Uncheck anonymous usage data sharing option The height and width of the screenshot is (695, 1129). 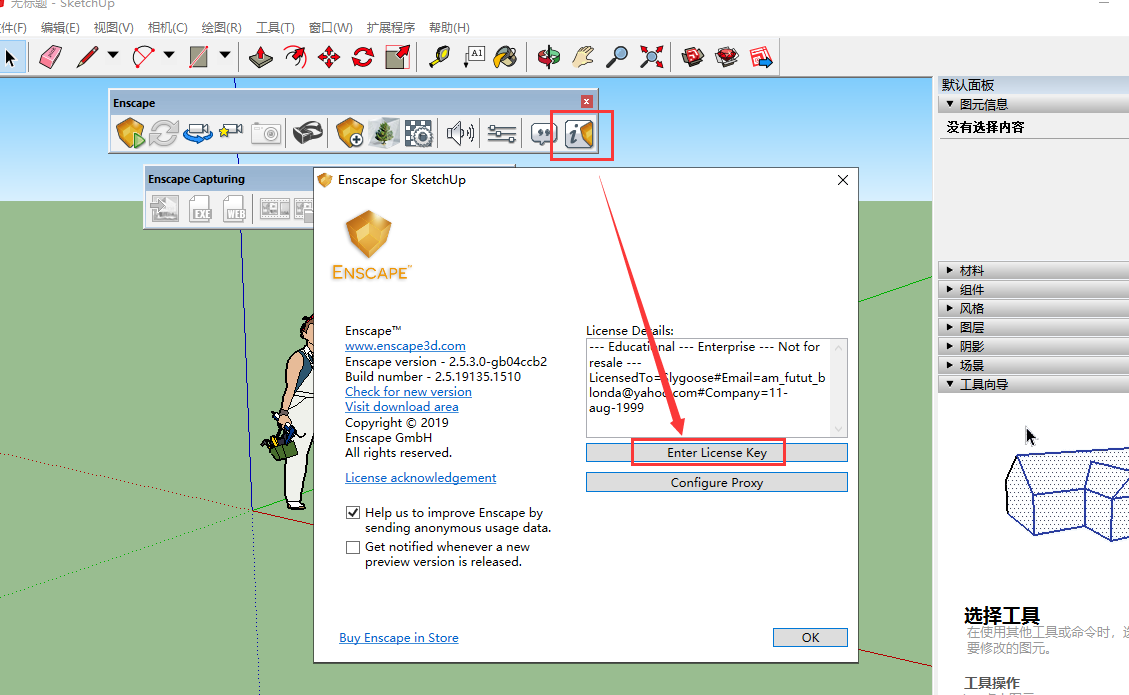point(353,512)
